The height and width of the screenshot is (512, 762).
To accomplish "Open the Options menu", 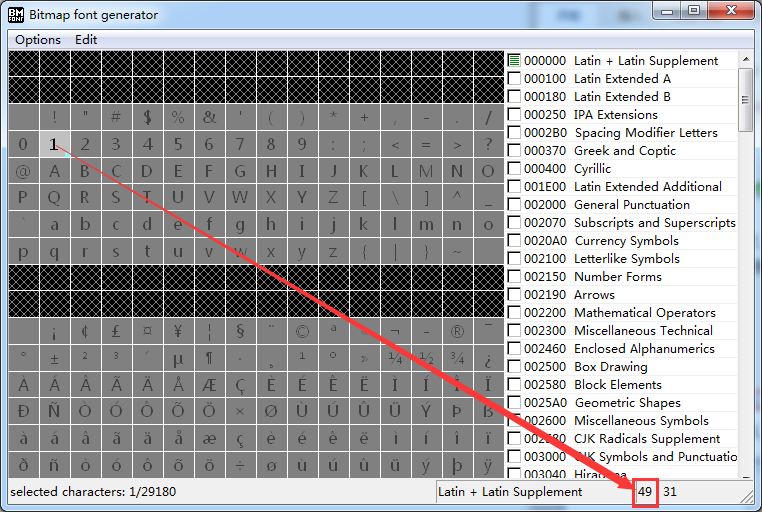I will tap(38, 40).
